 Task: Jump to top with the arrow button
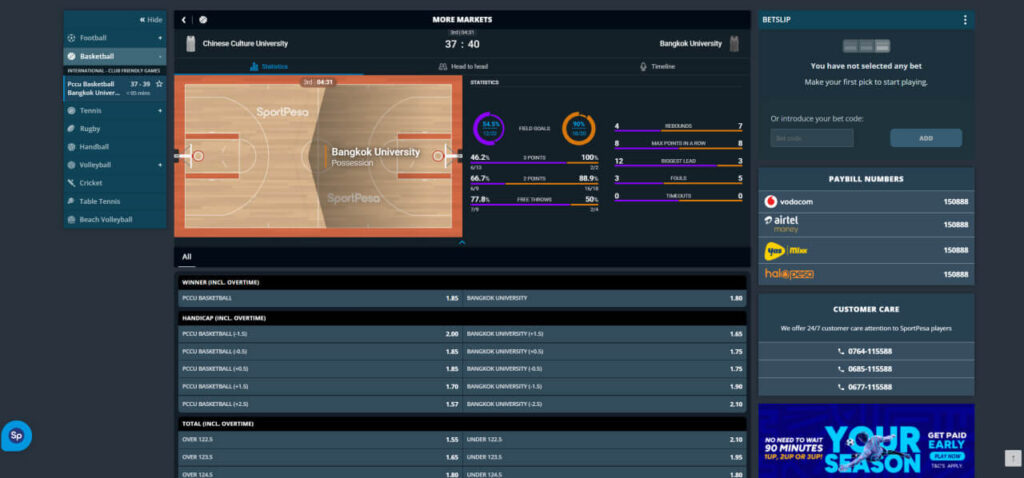coord(1012,458)
